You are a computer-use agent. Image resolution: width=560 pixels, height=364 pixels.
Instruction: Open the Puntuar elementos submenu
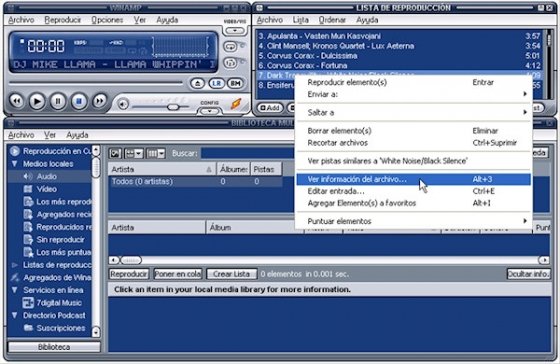coord(413,221)
